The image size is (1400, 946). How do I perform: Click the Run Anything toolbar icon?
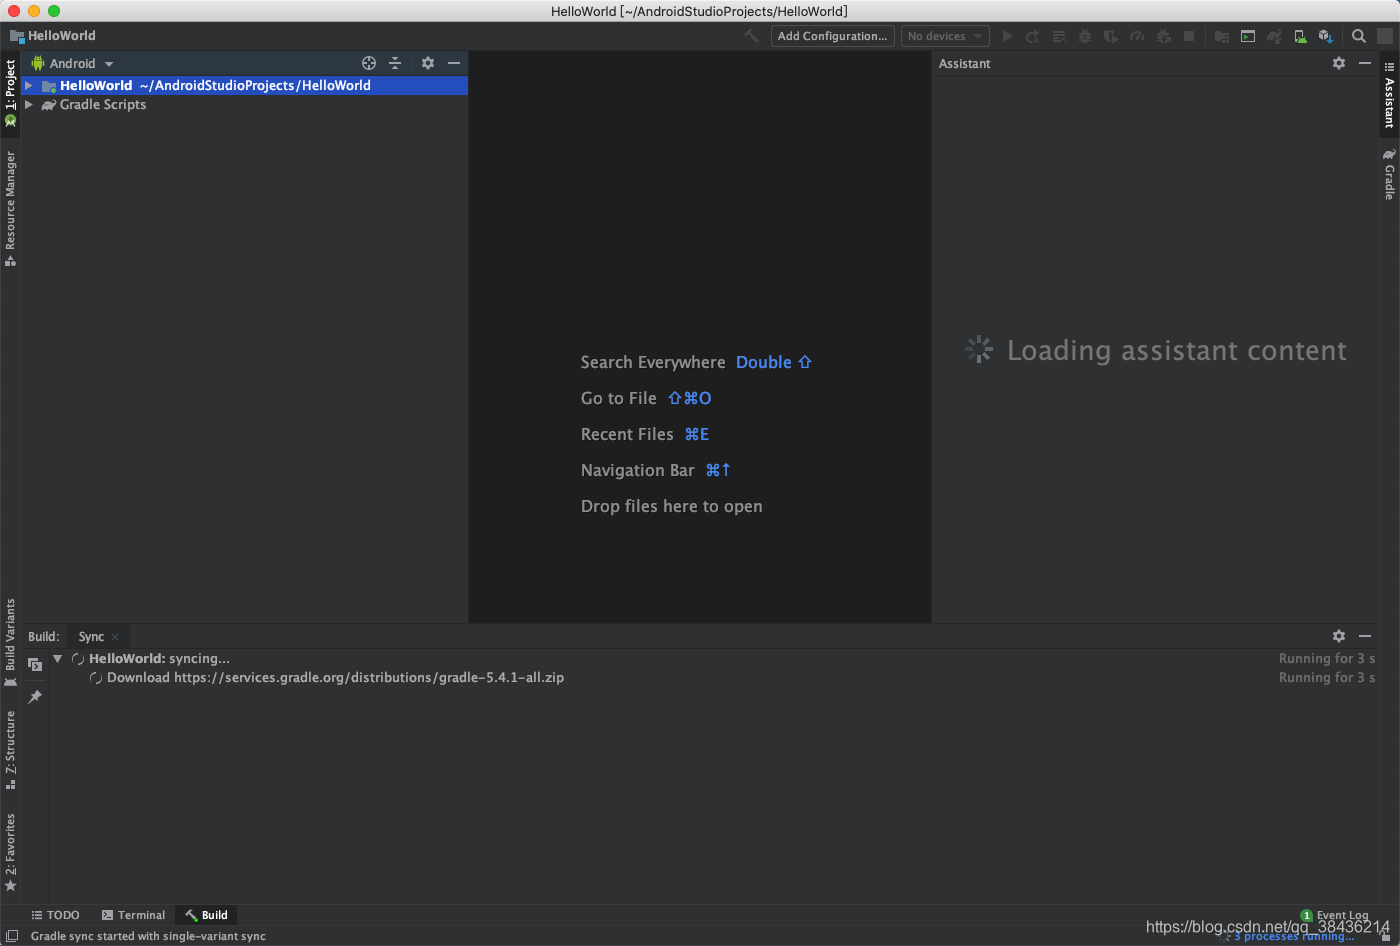point(1248,36)
